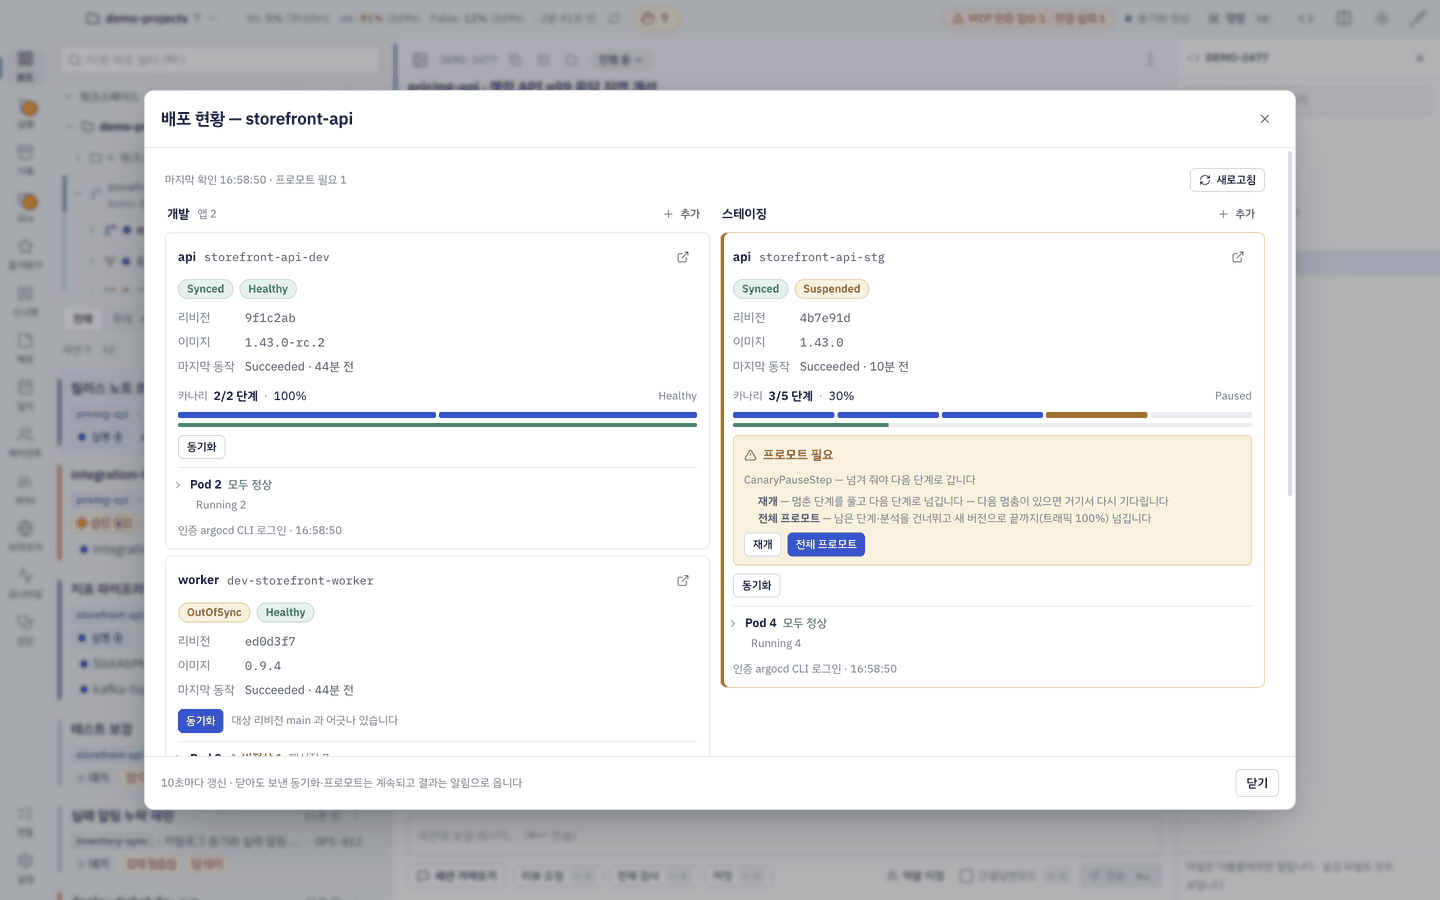Click revision ed0d3f7

[270, 641]
